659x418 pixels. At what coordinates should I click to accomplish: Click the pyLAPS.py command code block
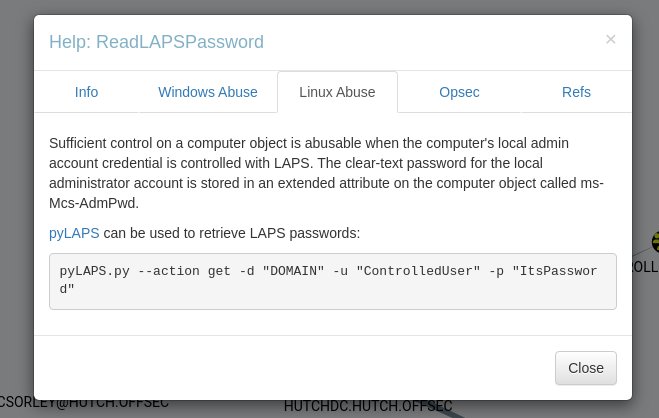click(332, 280)
